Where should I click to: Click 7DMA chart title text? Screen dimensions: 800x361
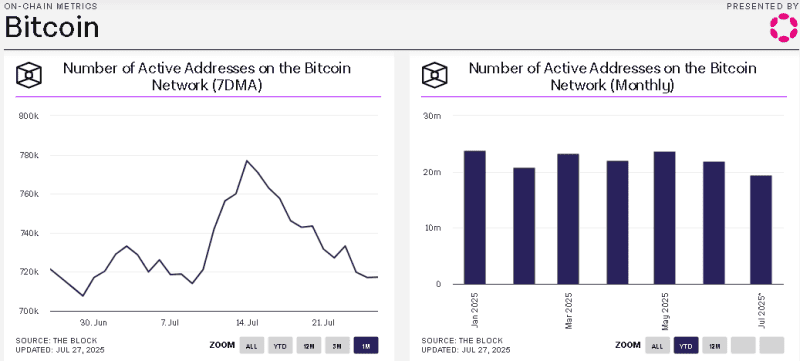(x=207, y=76)
